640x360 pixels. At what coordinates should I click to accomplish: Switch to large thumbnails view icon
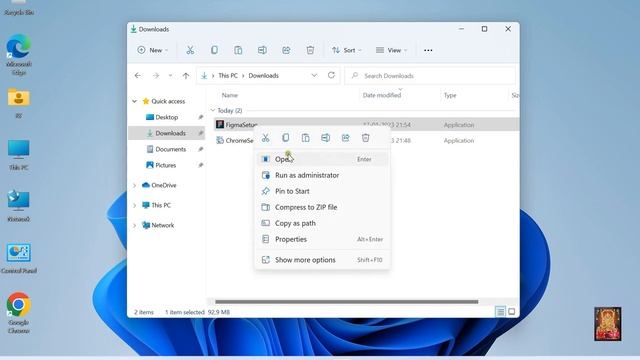pyautogui.click(x=511, y=312)
